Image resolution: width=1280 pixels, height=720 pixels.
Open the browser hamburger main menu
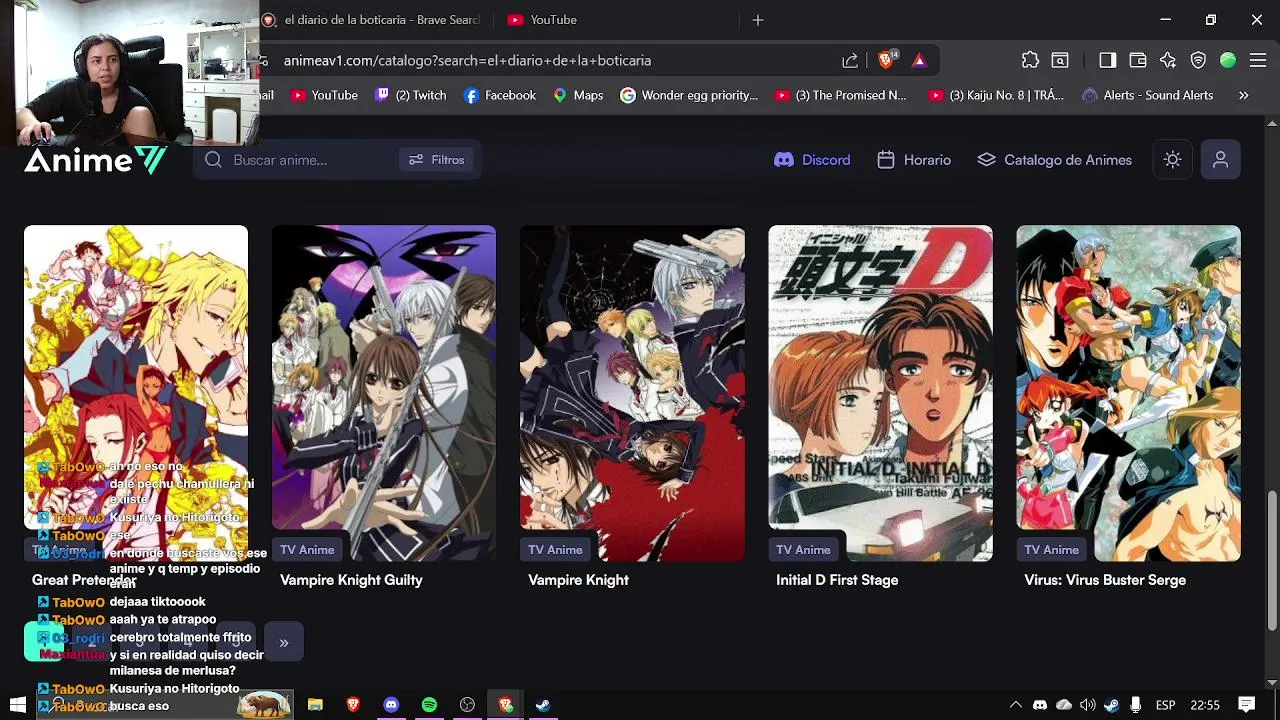pyautogui.click(x=1259, y=60)
